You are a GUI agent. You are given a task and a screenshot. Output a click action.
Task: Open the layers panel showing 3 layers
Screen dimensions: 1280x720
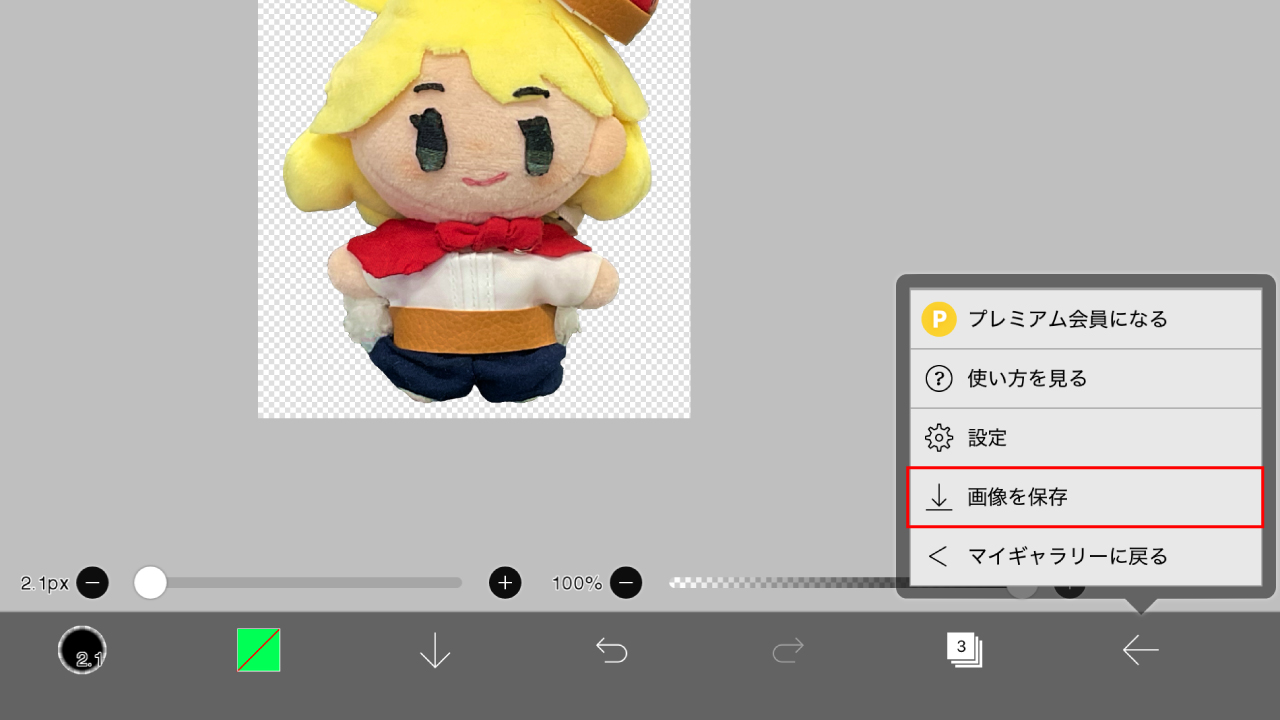(964, 650)
